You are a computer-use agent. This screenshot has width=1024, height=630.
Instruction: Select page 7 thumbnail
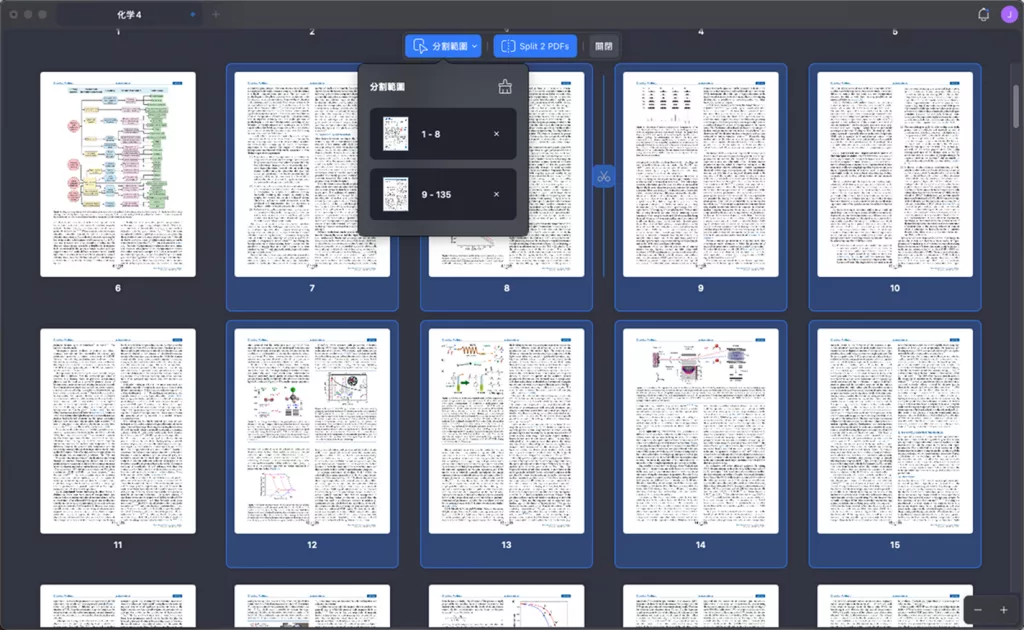pyautogui.click(x=312, y=174)
